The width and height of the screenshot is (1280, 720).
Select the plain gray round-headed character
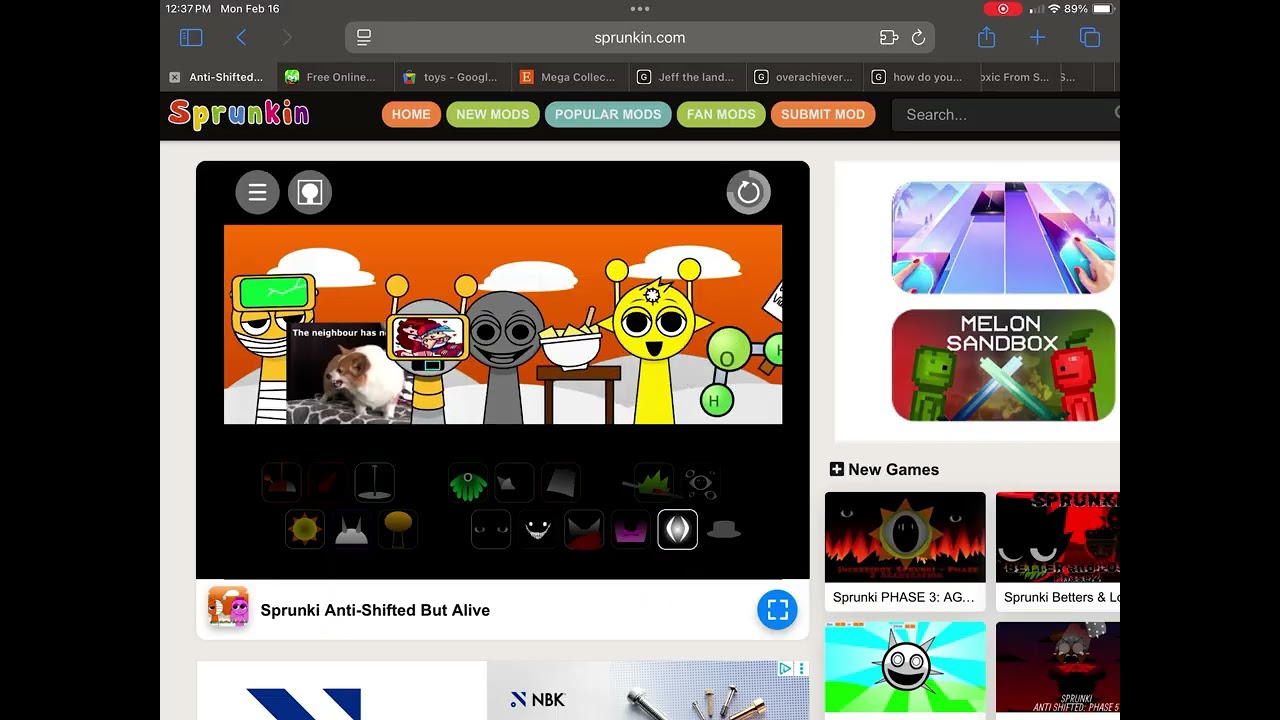click(x=507, y=355)
